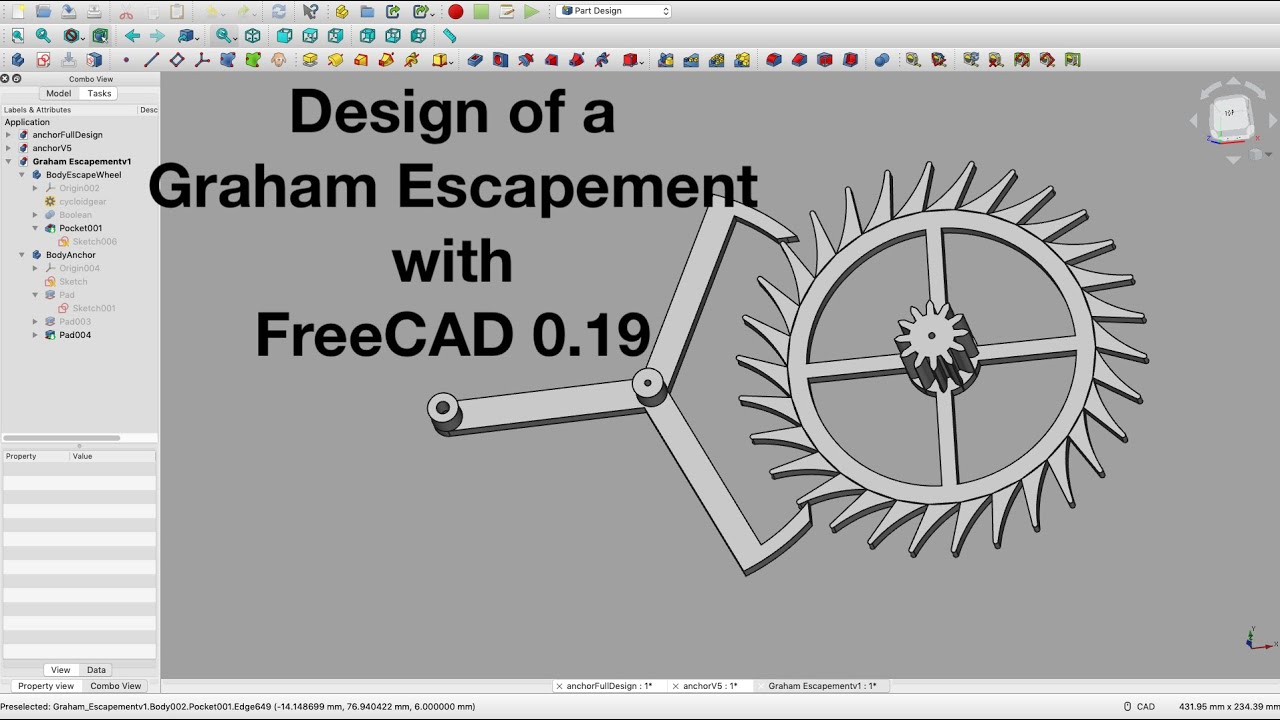Screen dimensions: 1280x720
Task: Fit all content in view
Action: [17, 35]
